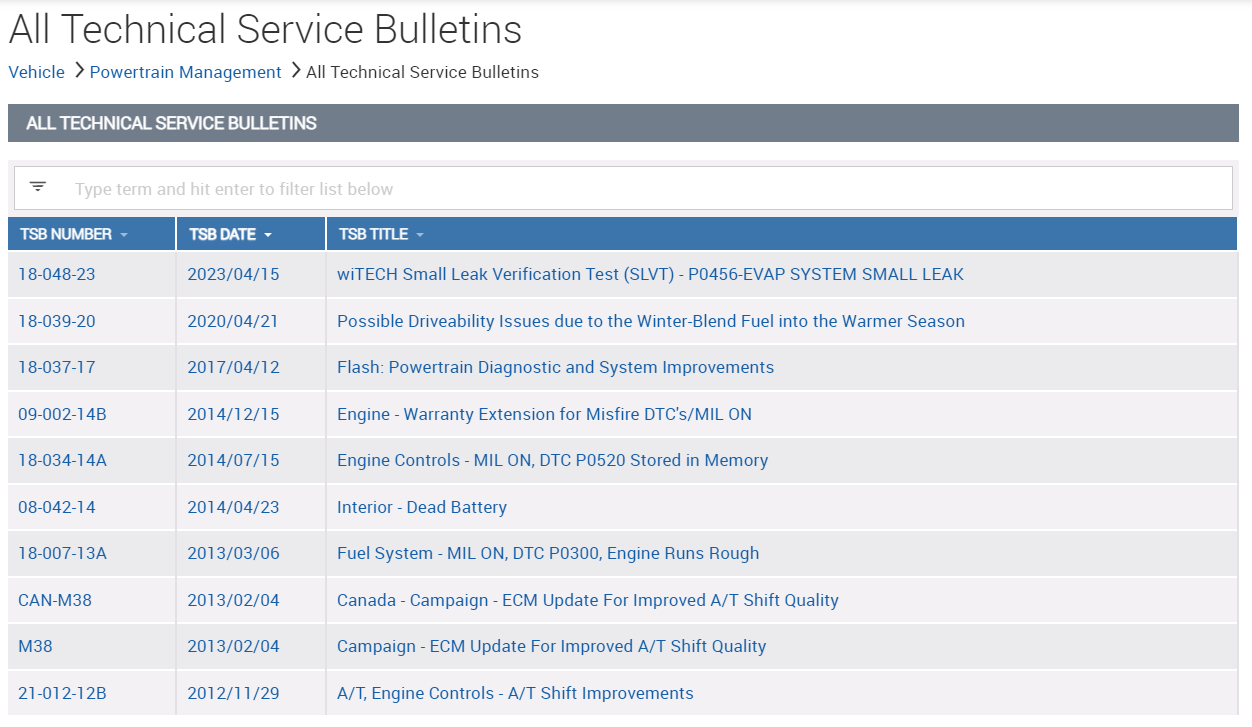The width and height of the screenshot is (1252, 727).
Task: Sort by TSB Title column arrow
Action: point(420,235)
